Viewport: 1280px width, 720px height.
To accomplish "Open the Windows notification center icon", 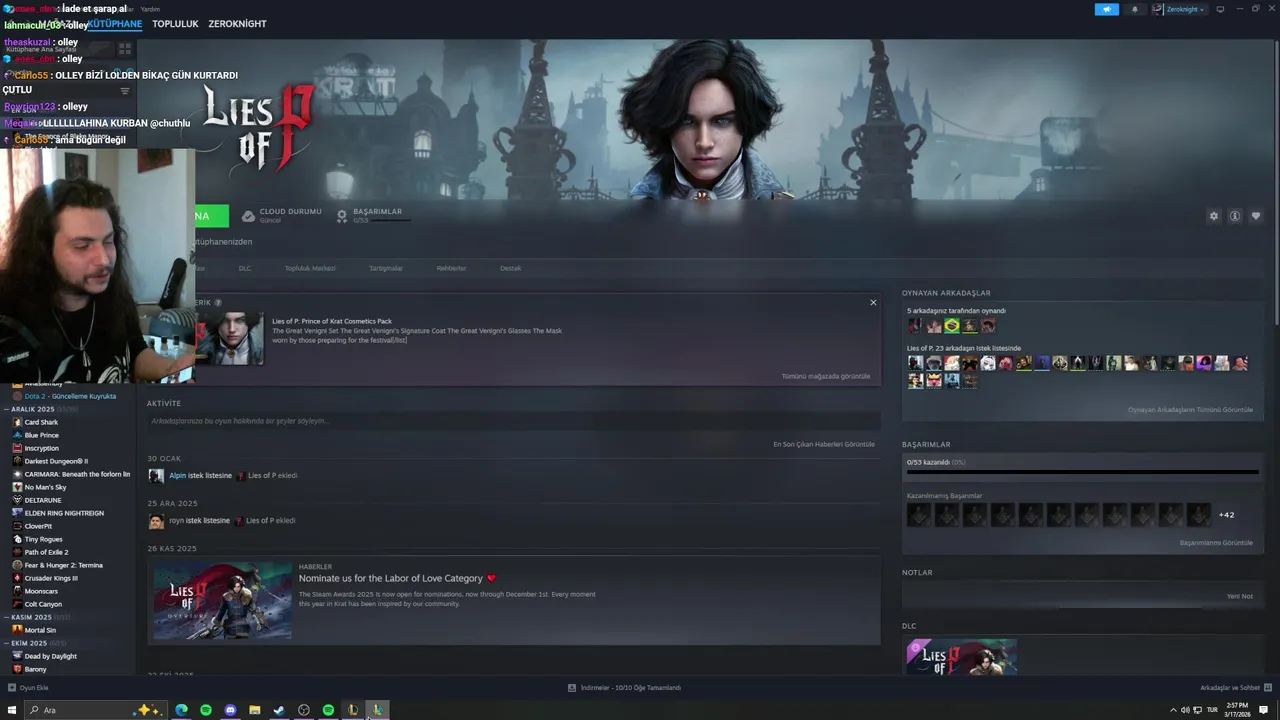I will 1264,710.
